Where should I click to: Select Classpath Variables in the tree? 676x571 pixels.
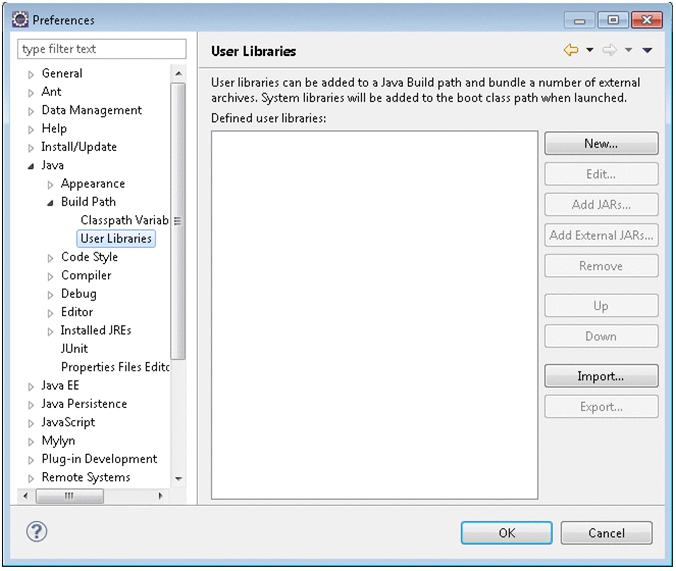(124, 220)
